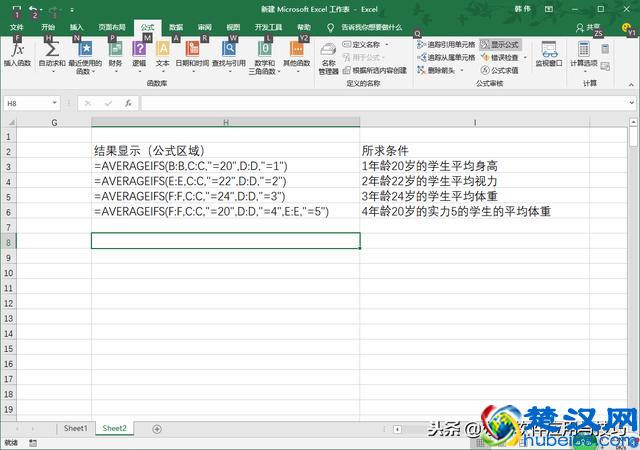
Task: Click the cell '所求条件'
Action: point(475,151)
